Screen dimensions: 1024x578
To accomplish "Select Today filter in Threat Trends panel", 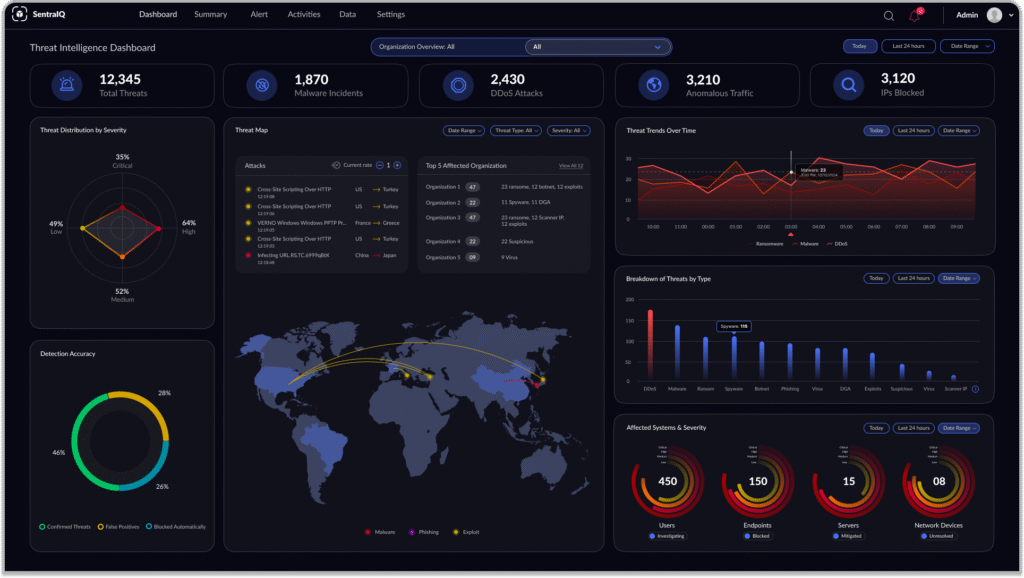I will [x=876, y=131].
